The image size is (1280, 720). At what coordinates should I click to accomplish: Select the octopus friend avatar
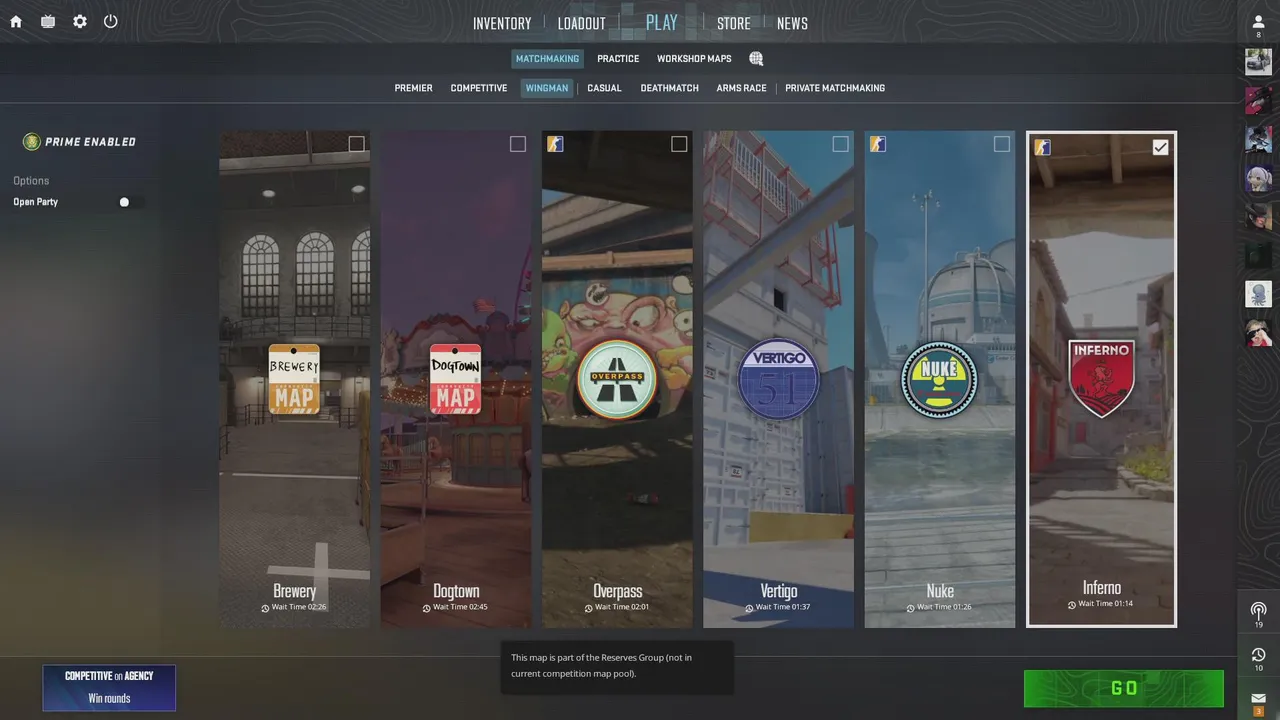1258,294
